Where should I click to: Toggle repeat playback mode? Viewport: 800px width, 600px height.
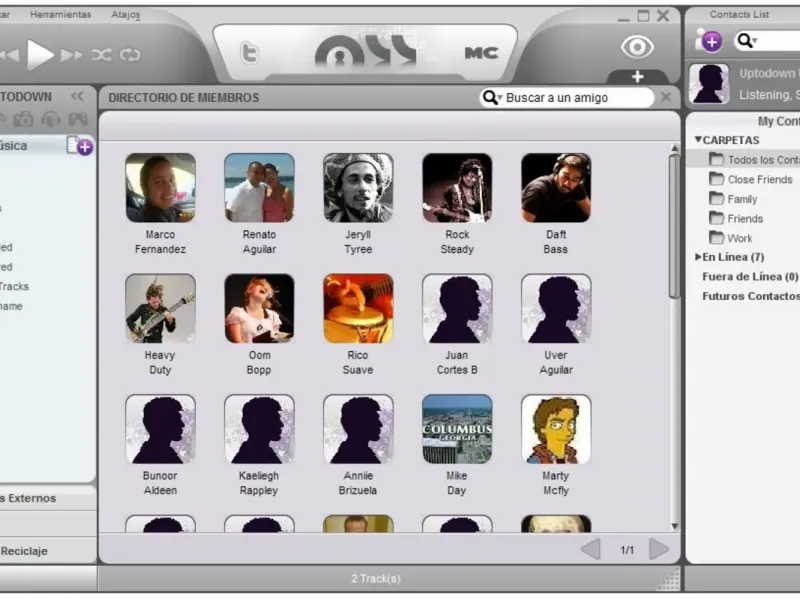tap(130, 55)
